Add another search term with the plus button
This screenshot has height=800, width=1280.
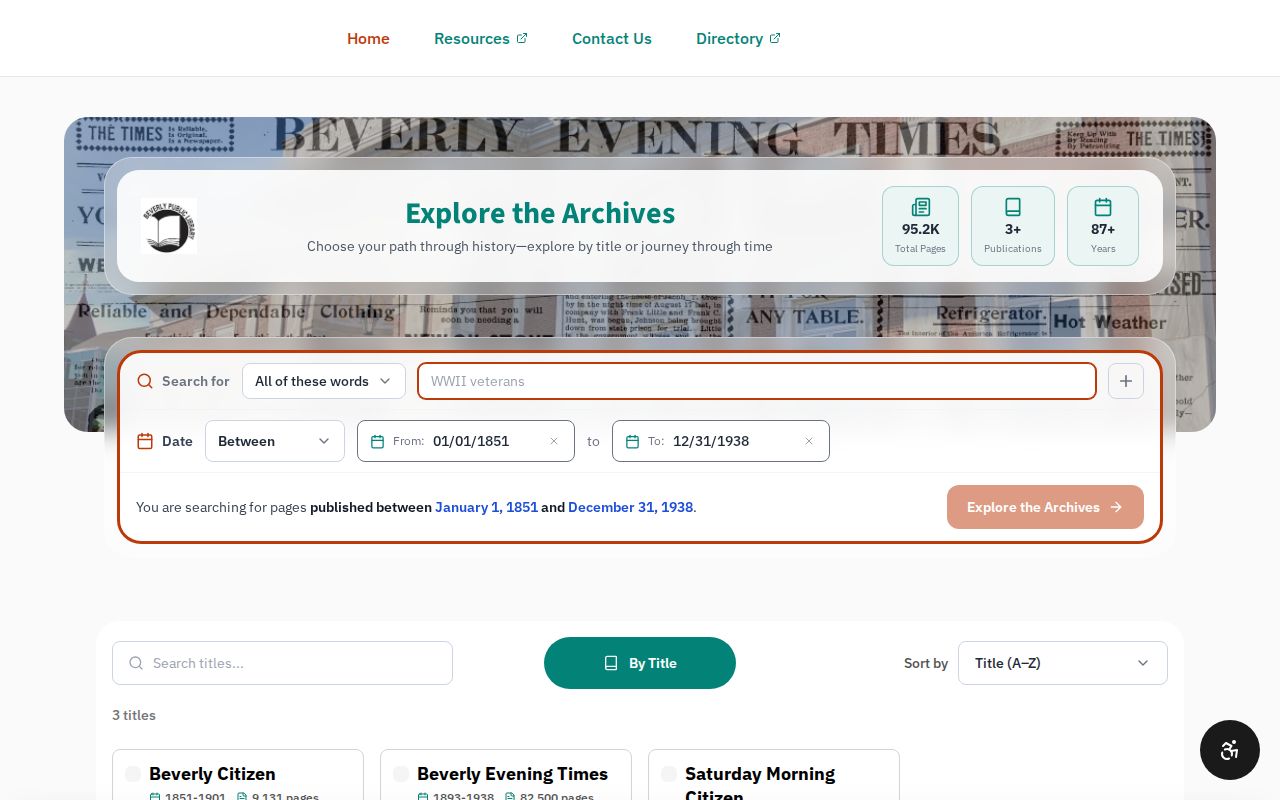1126,381
